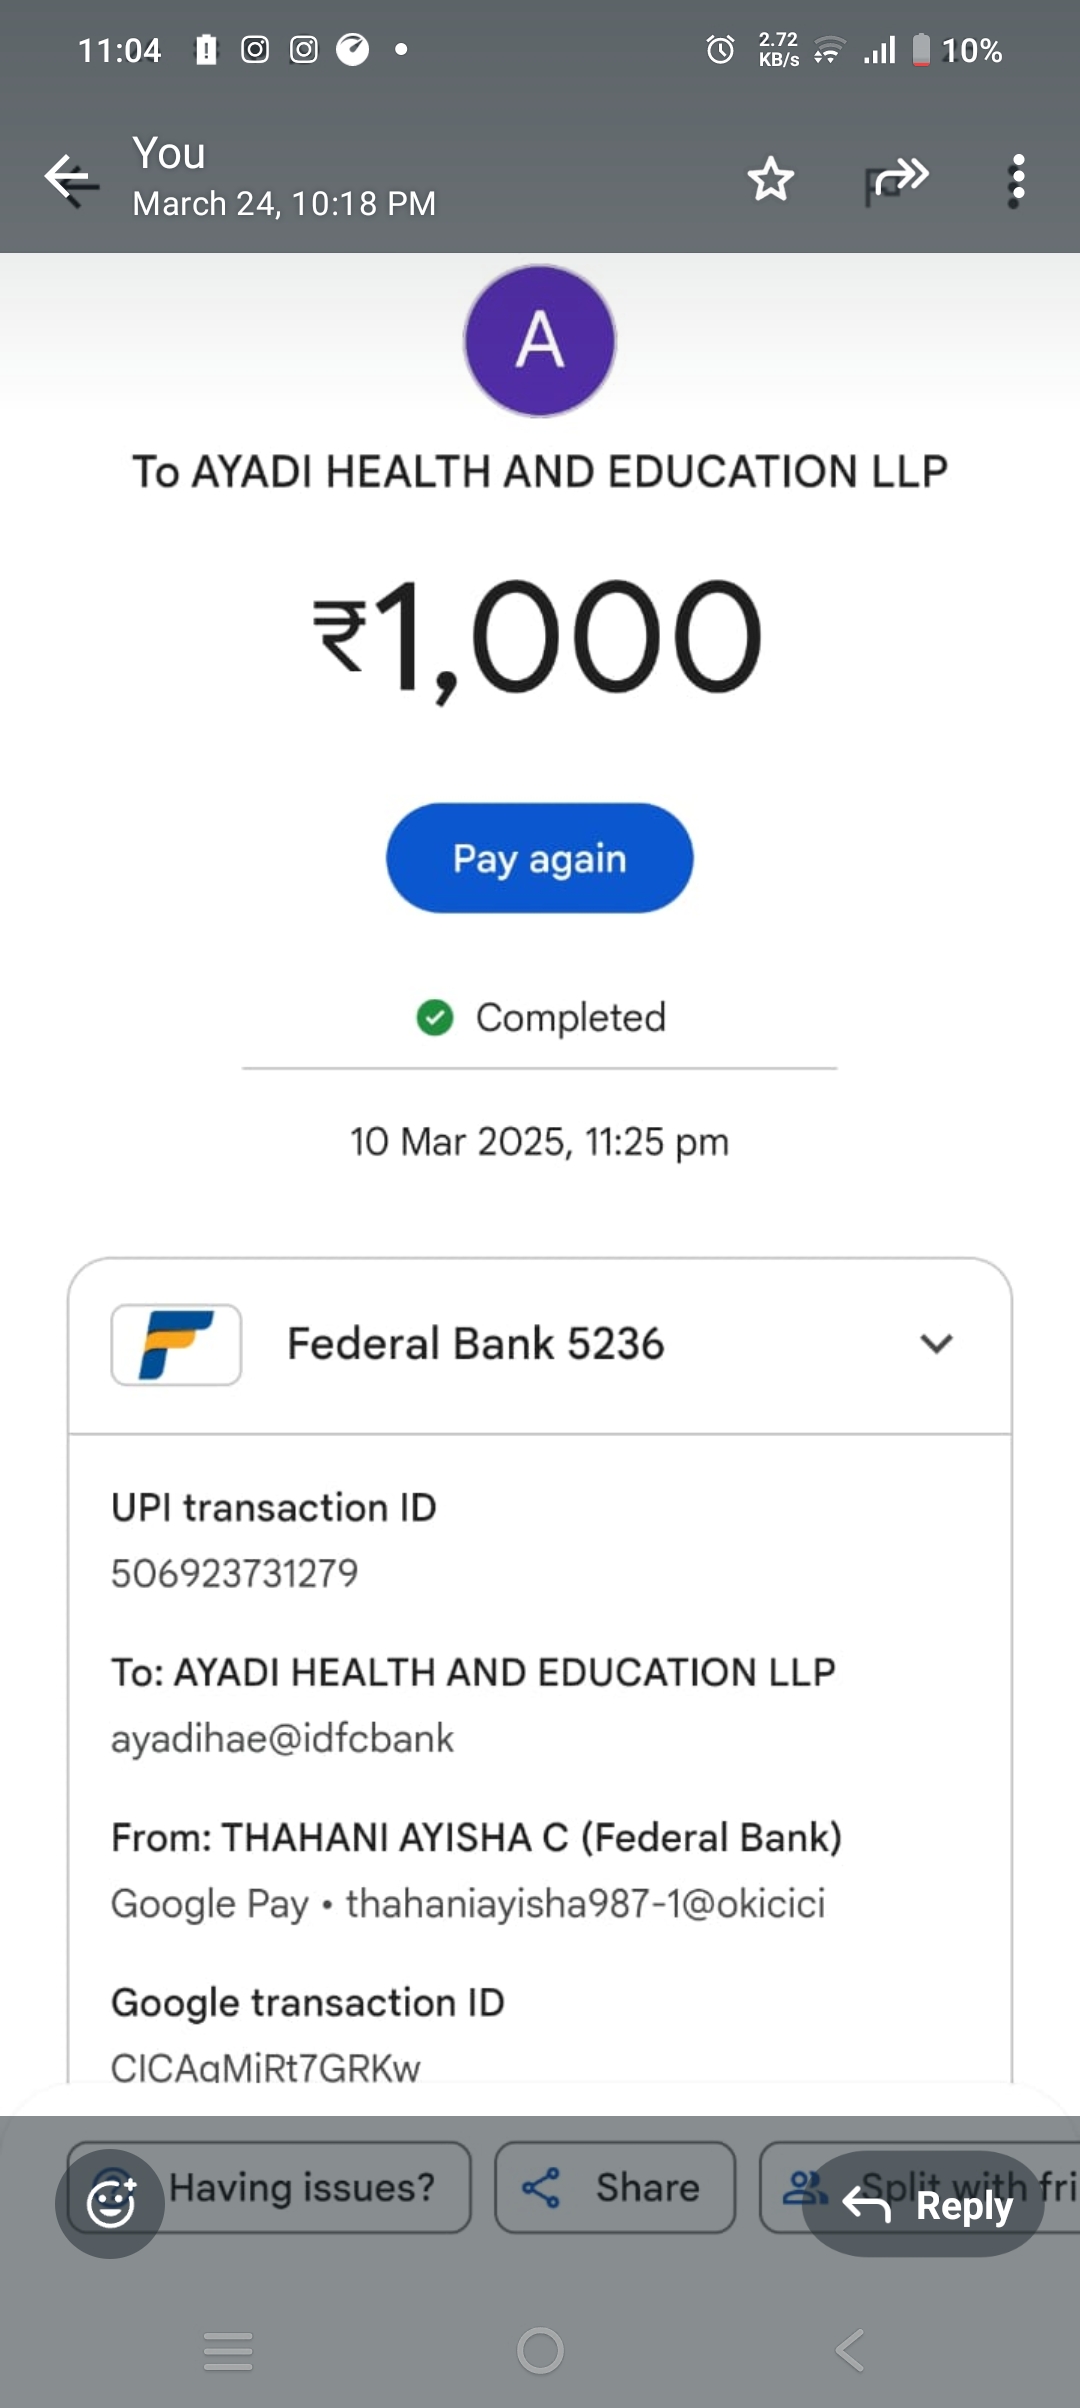
Task: Open Android recent apps menu
Action: tap(228, 2350)
